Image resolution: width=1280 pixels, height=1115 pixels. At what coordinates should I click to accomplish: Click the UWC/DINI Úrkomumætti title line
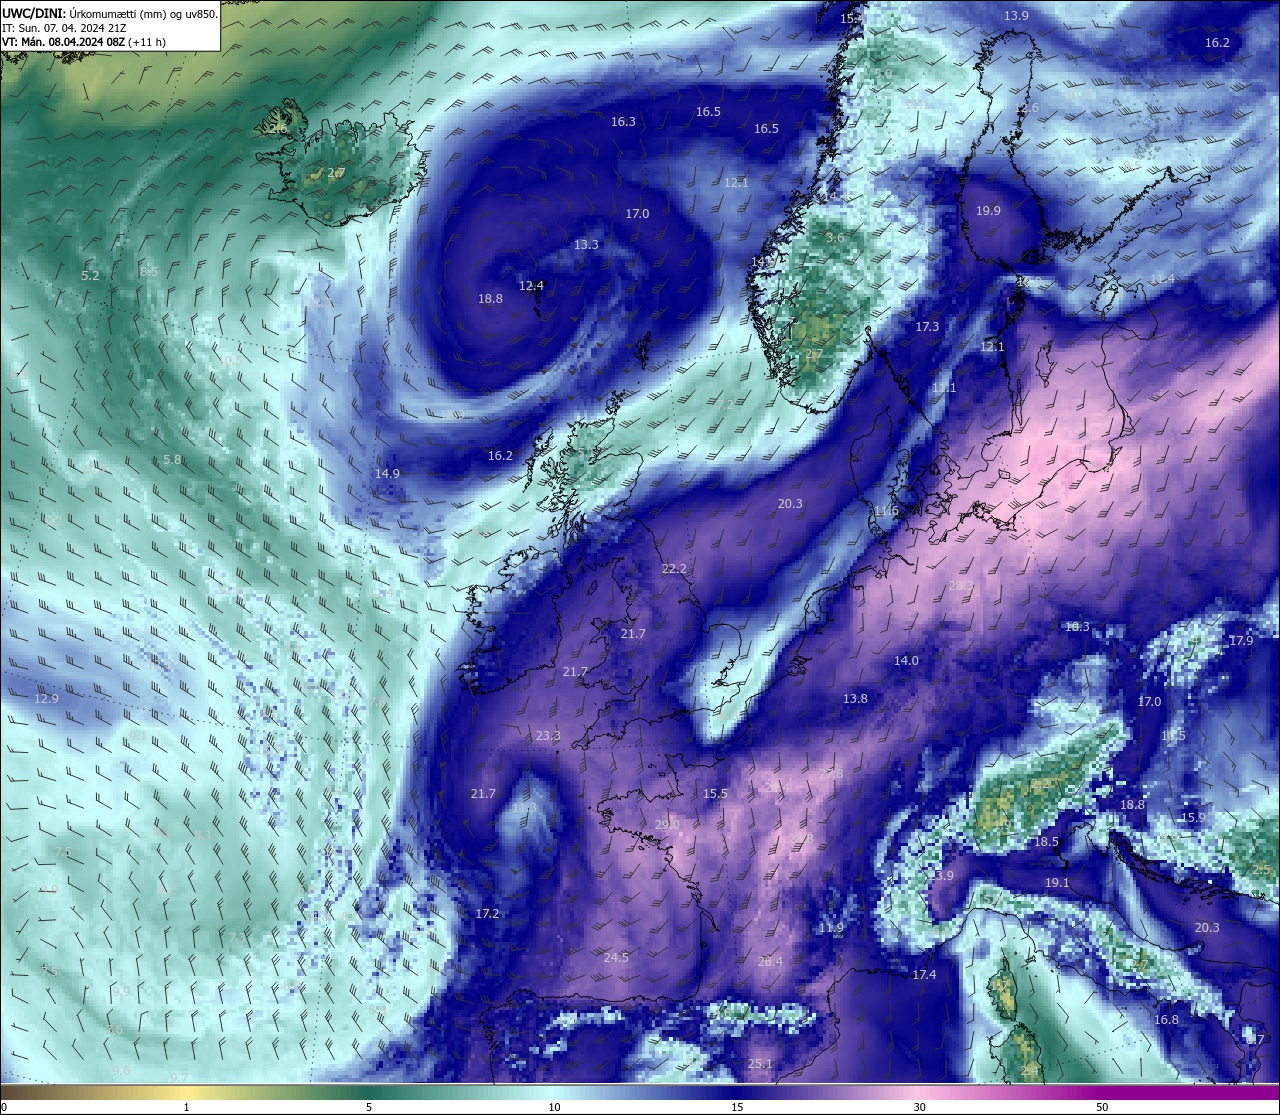point(110,14)
